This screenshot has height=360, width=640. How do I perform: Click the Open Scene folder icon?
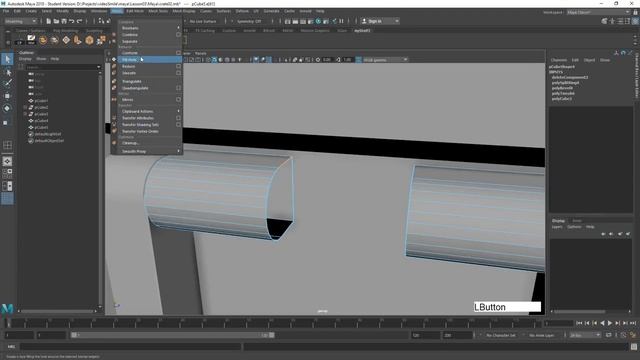pyautogui.click(x=56, y=21)
